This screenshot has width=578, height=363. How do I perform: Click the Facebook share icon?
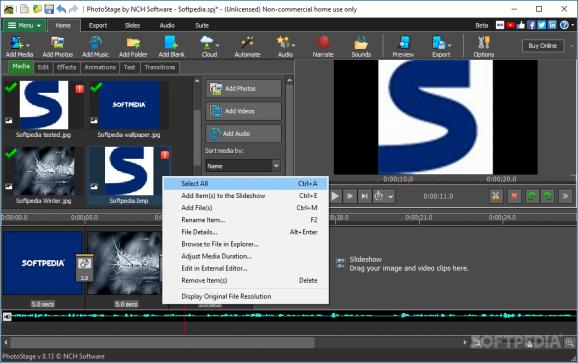(531, 25)
